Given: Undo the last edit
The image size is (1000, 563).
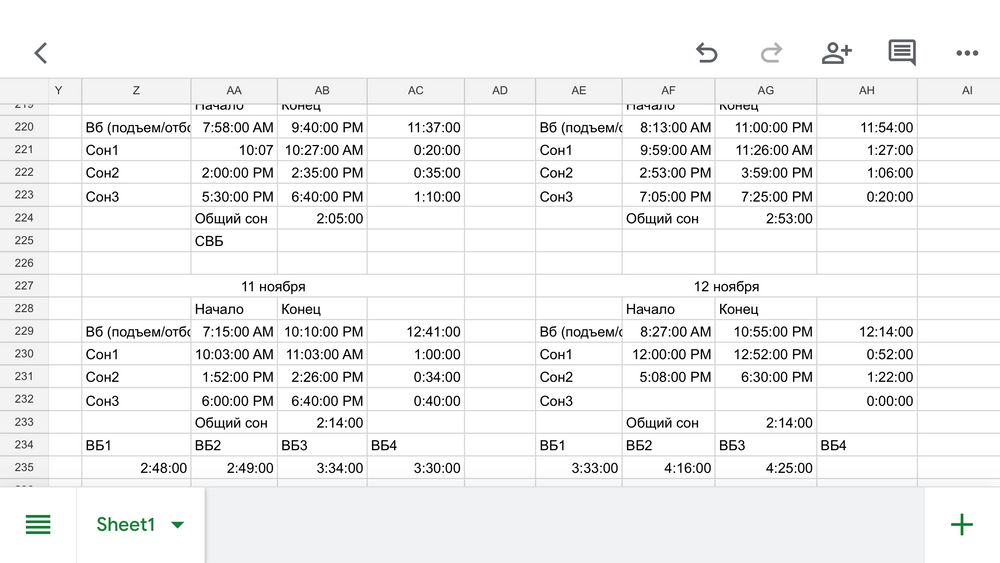Looking at the screenshot, I should point(707,53).
